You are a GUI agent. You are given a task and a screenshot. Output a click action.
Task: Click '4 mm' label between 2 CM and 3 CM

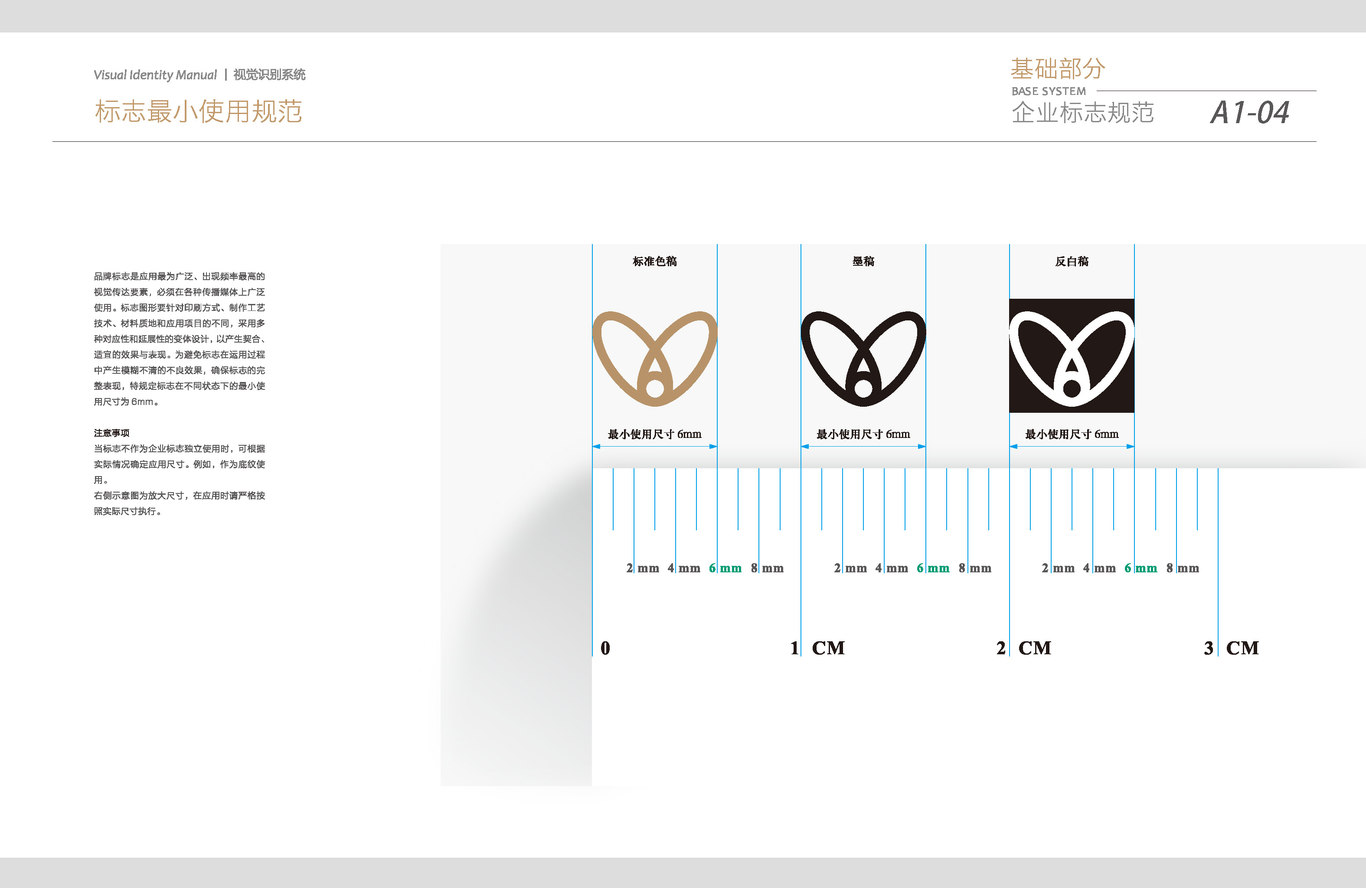1099,568
